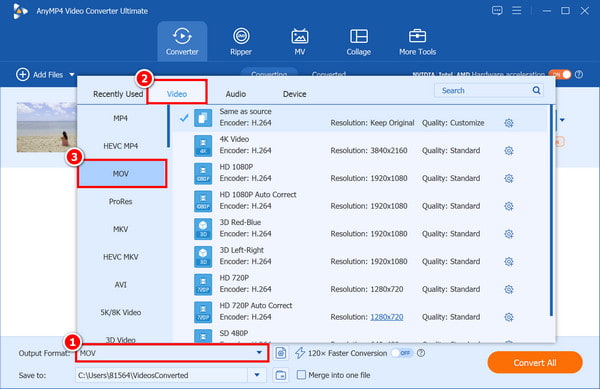Select the HD 720P preset title
This screenshot has height=389, width=600.
(x=234, y=278)
